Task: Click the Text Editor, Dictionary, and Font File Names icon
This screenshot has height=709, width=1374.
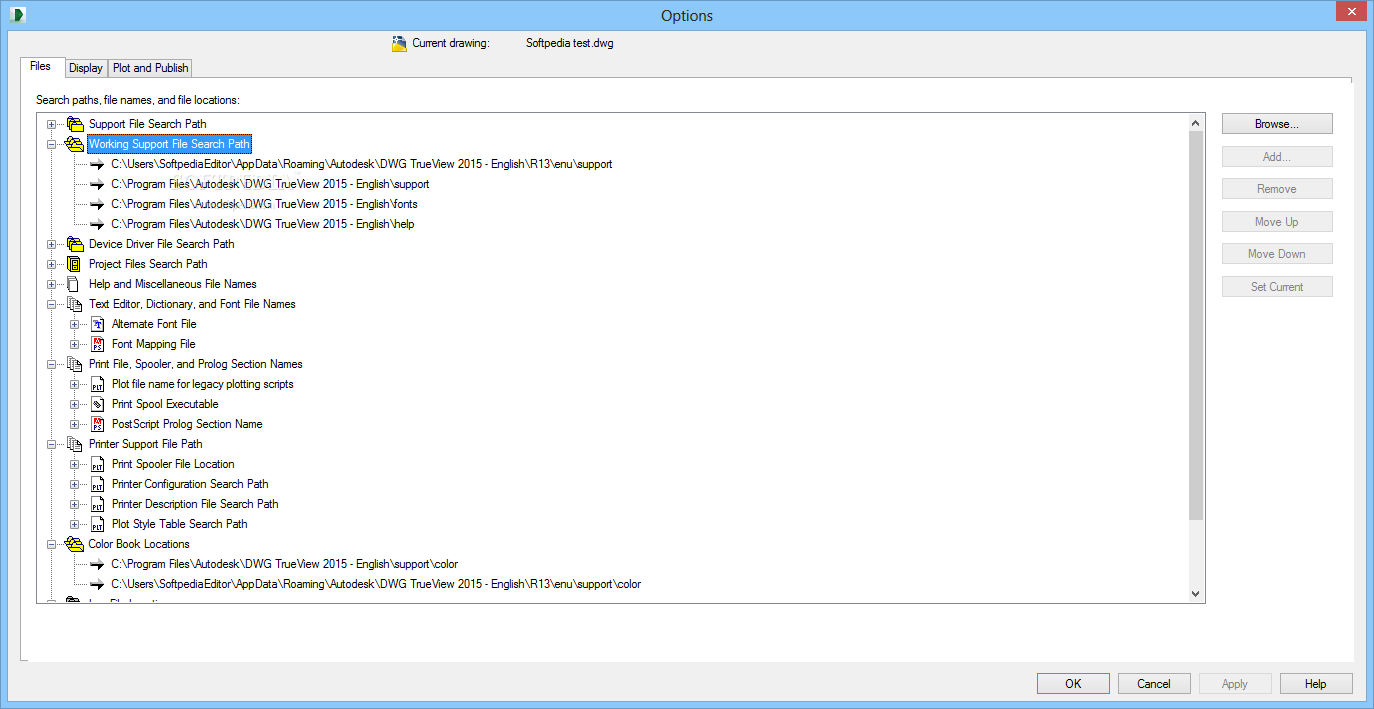Action: 74,304
